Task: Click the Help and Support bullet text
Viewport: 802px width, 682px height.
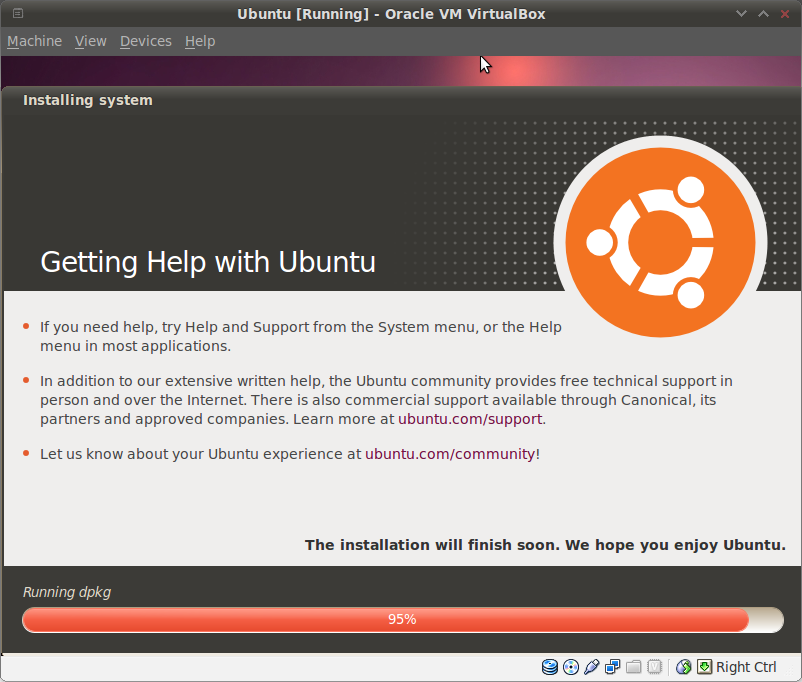Action: [301, 336]
